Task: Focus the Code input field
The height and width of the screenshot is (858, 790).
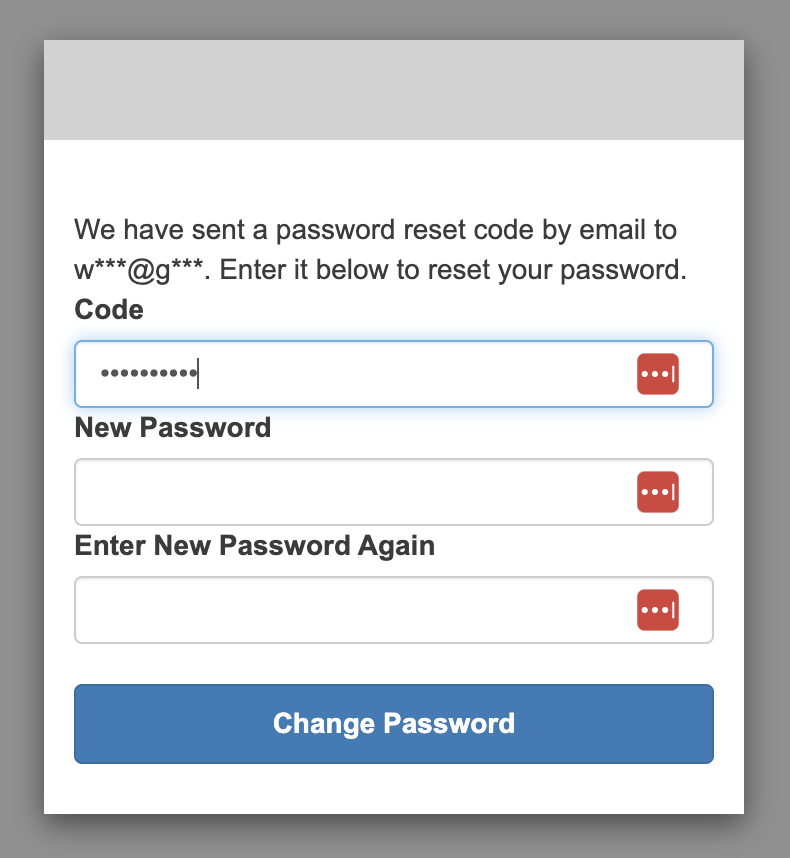Action: click(394, 374)
